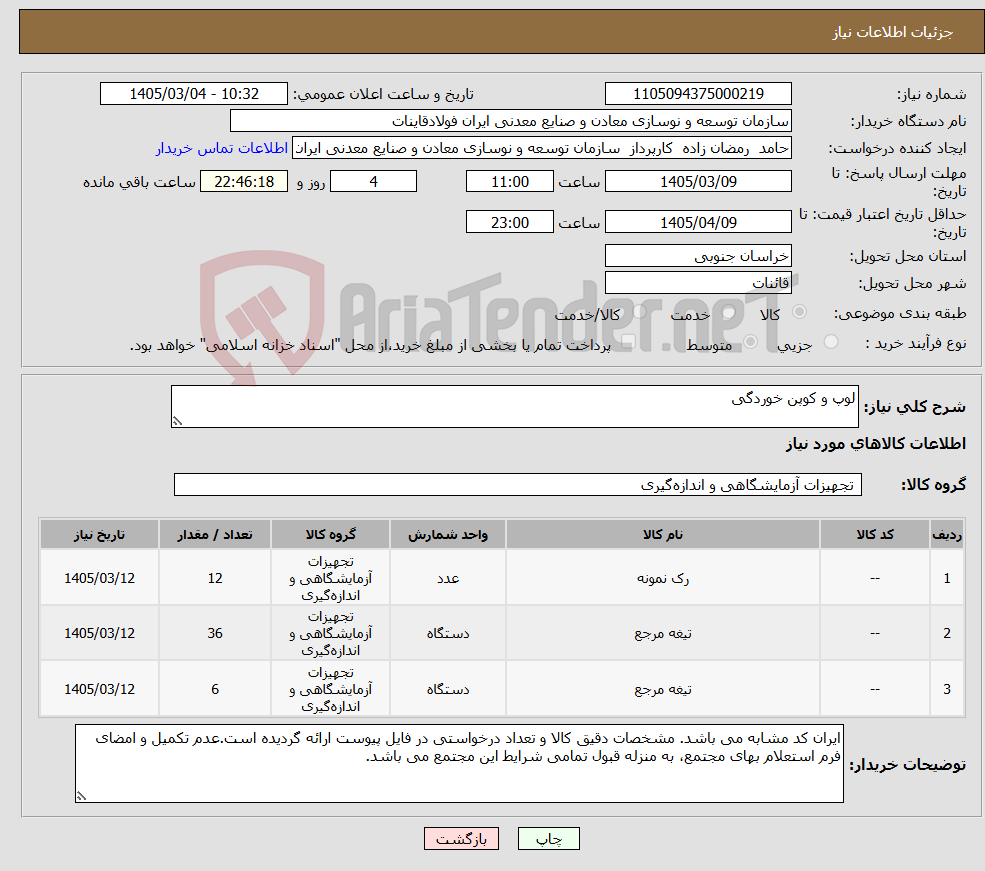The width and height of the screenshot is (985, 871).
Task: Click the لوپ و کوپن خوردگی description box
Action: point(514,406)
